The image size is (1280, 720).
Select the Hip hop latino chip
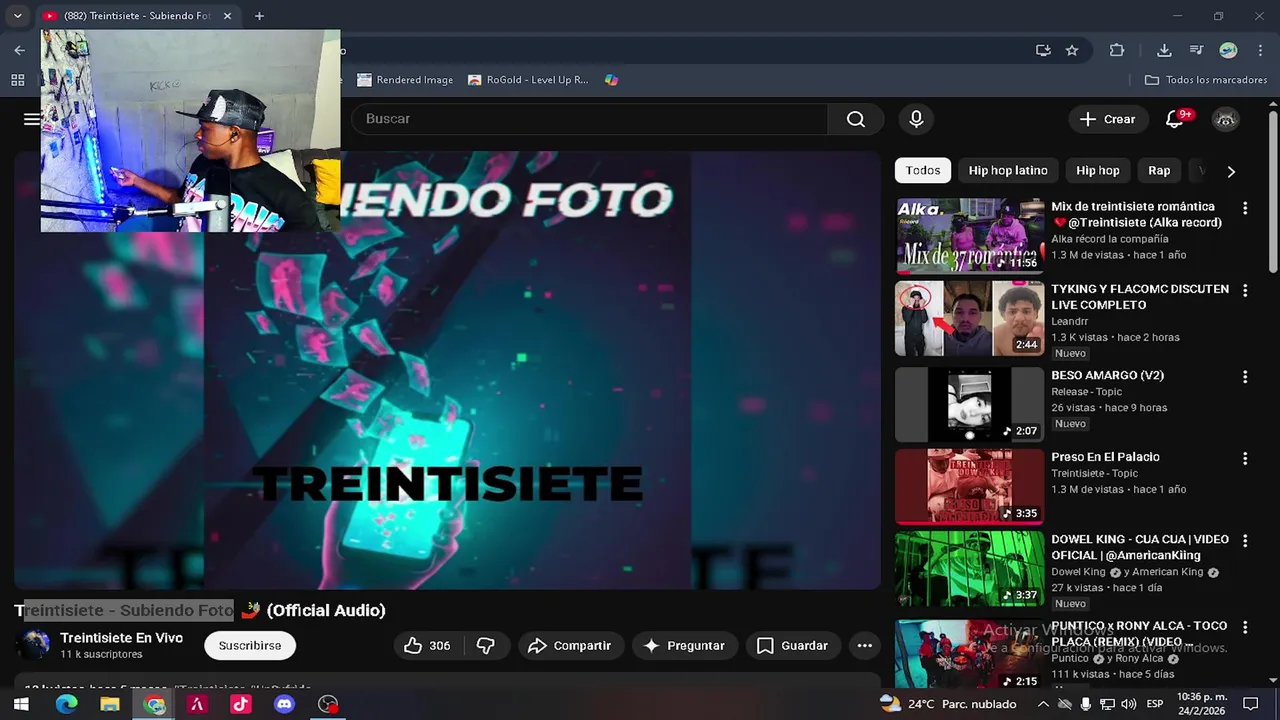click(x=1008, y=171)
